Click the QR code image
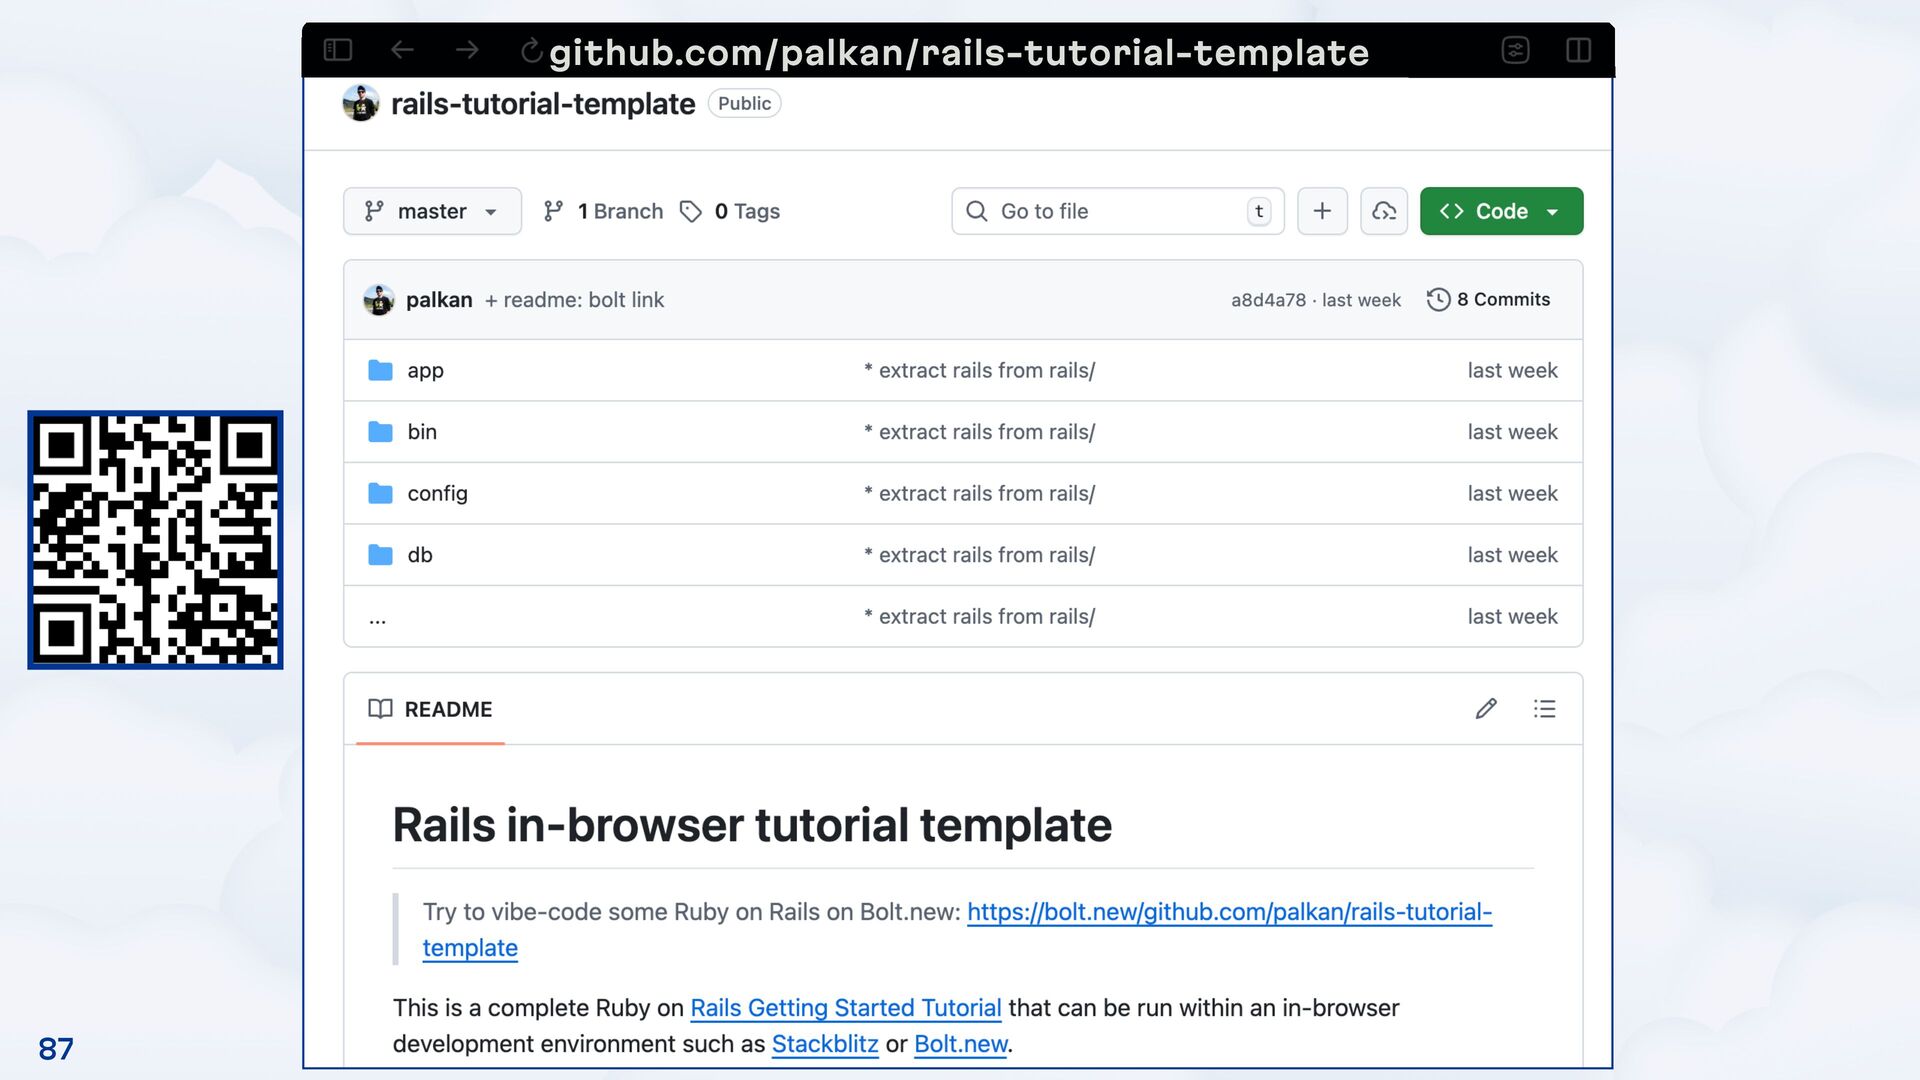 [155, 540]
